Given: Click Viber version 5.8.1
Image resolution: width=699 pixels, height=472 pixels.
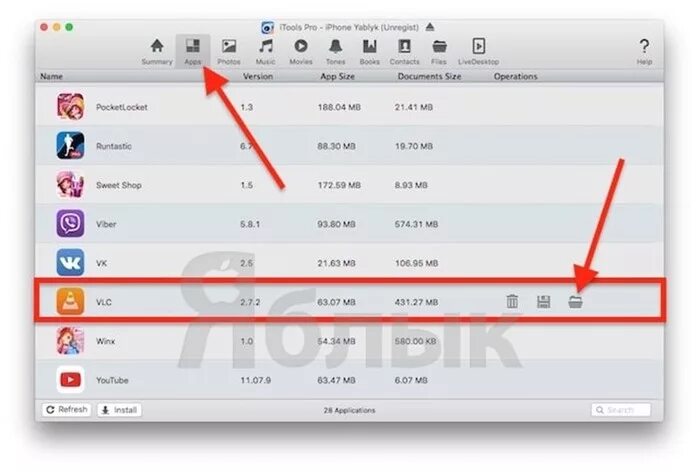Looking at the screenshot, I should point(250,224).
